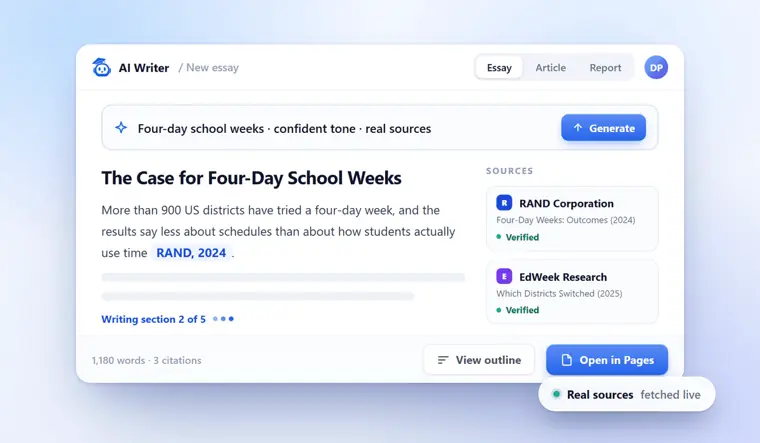Click the first gray placeholder text line
Image resolution: width=760 pixels, height=443 pixels.
(283, 277)
